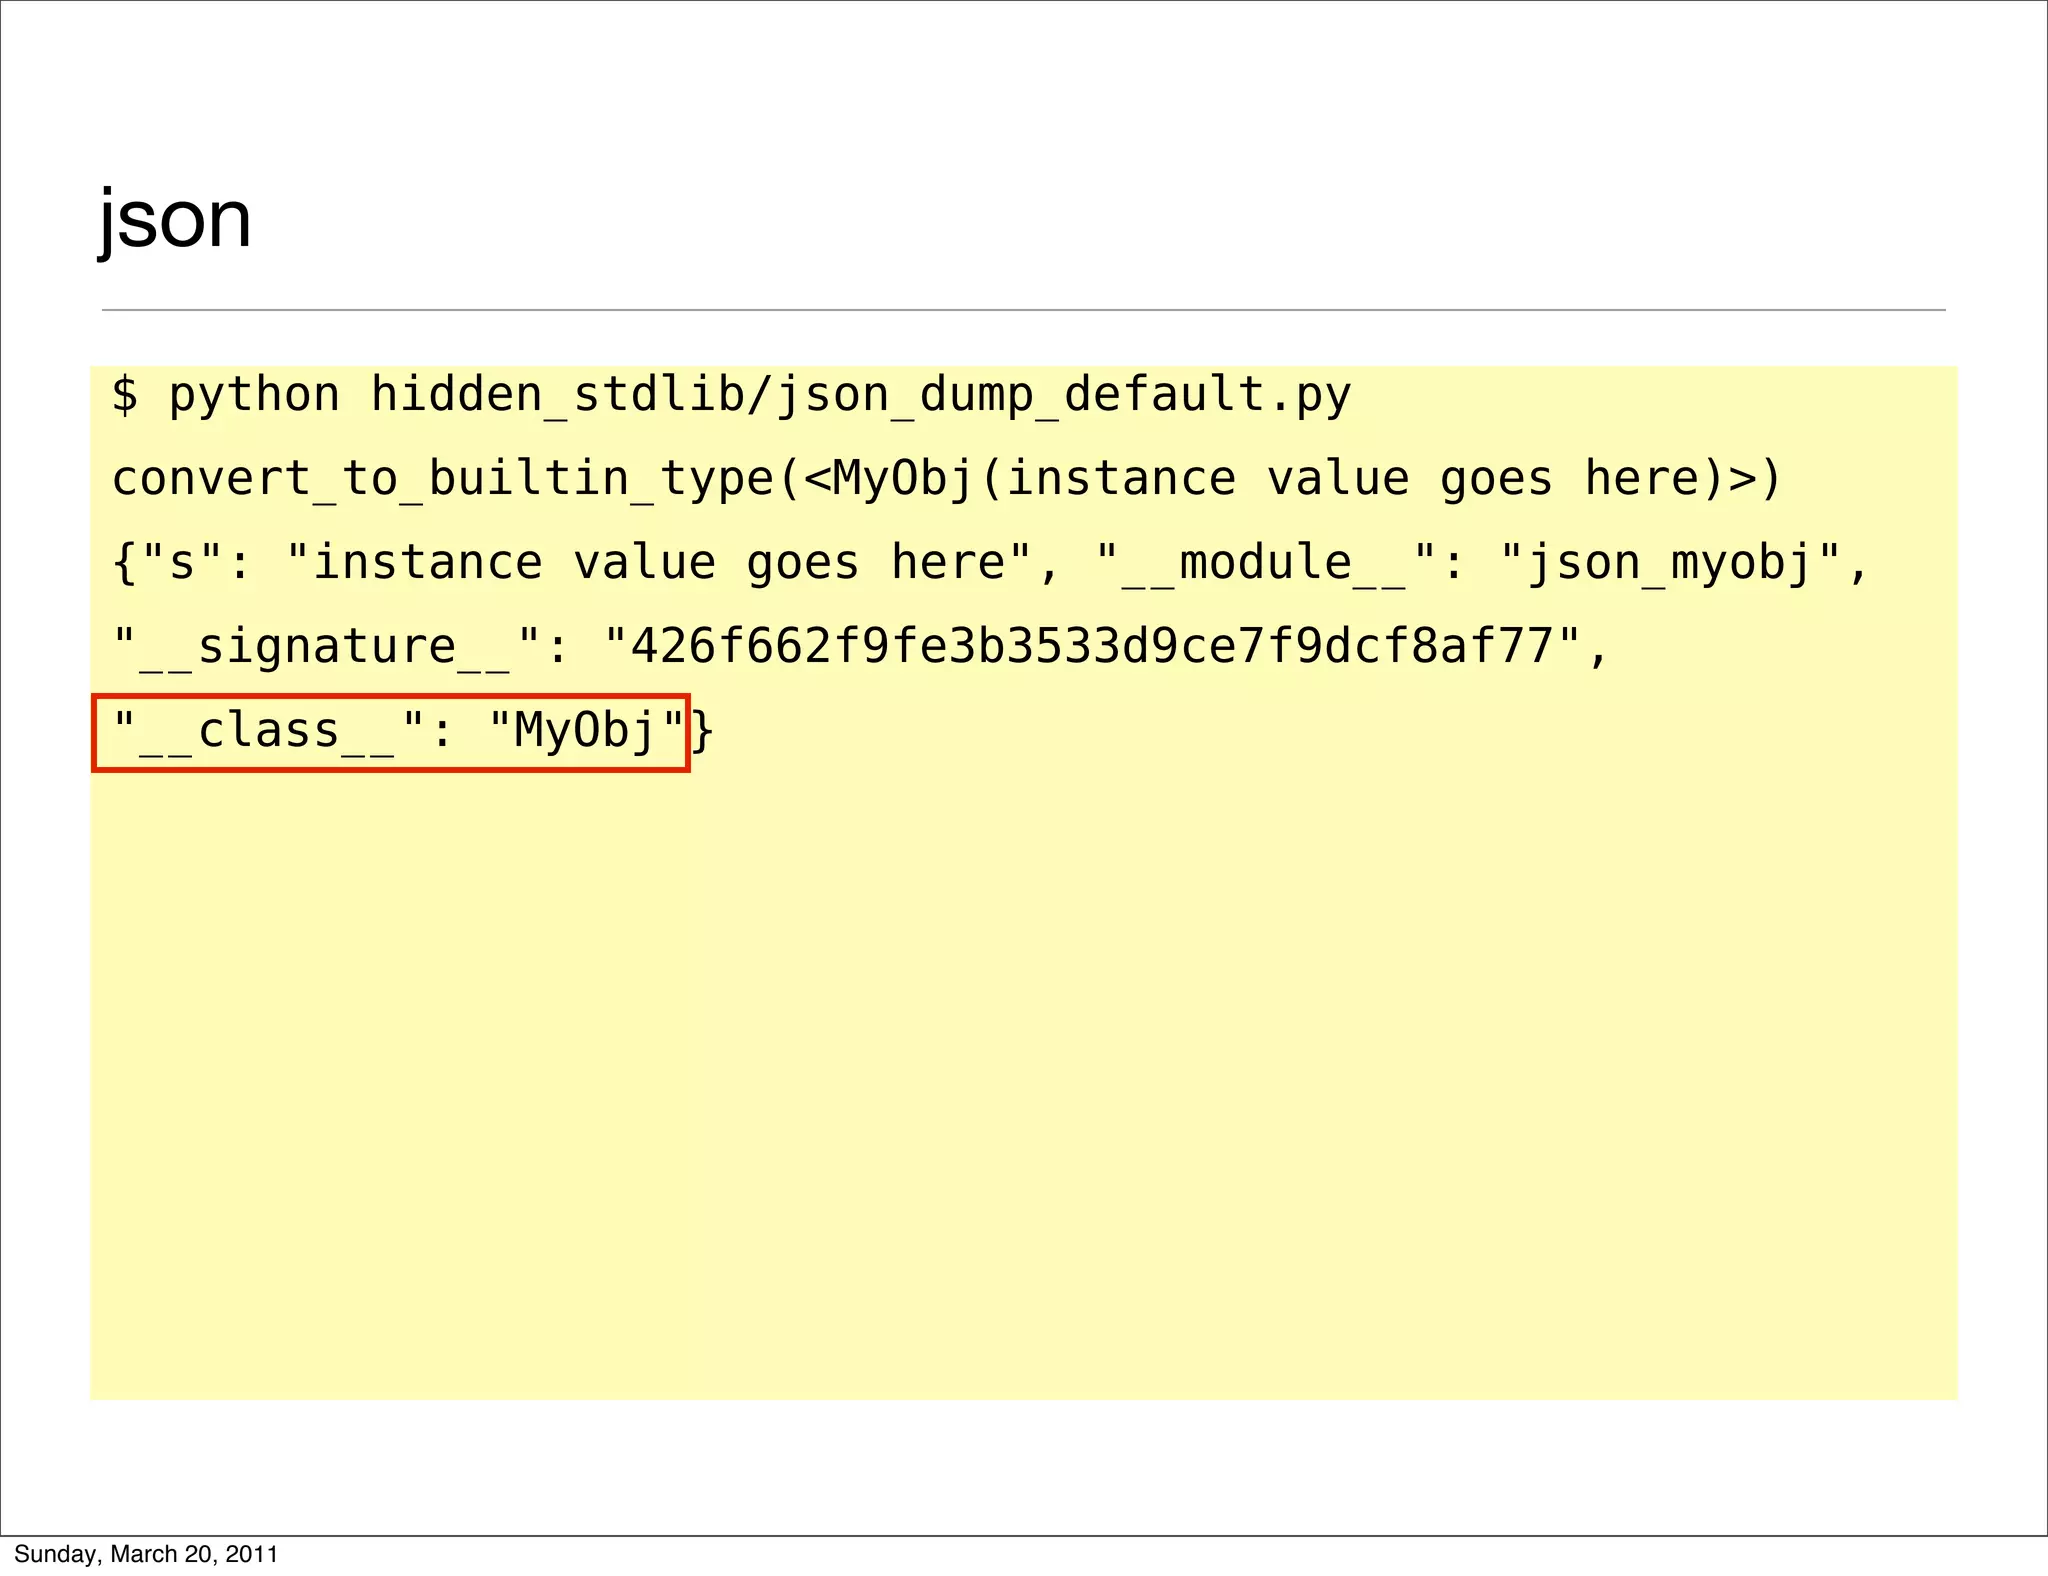Viewport: 2048px width, 1576px height.
Task: Click the "json" slide title
Action: click(175, 220)
